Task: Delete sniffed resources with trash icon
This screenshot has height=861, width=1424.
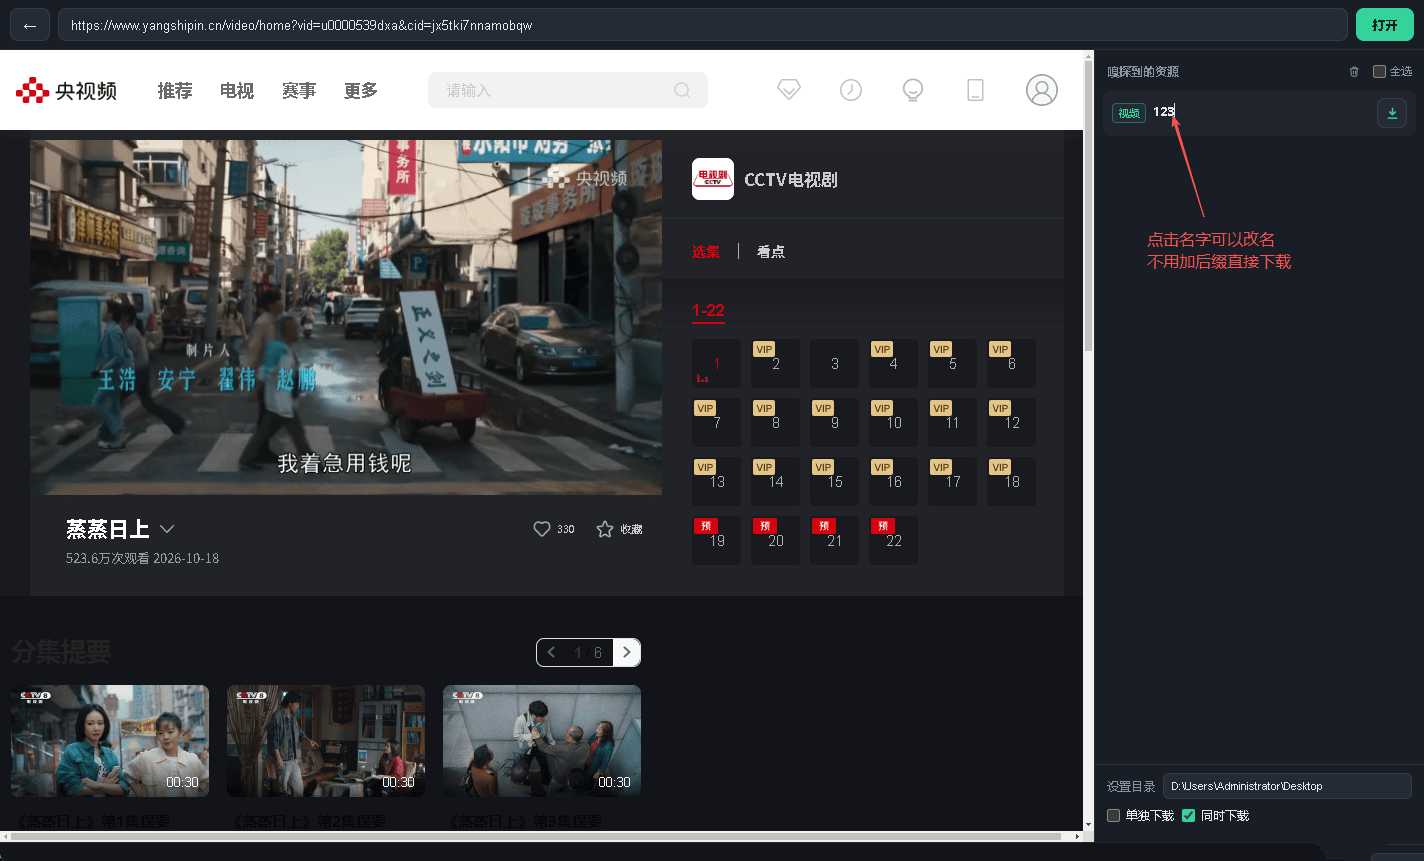Action: tap(1354, 72)
